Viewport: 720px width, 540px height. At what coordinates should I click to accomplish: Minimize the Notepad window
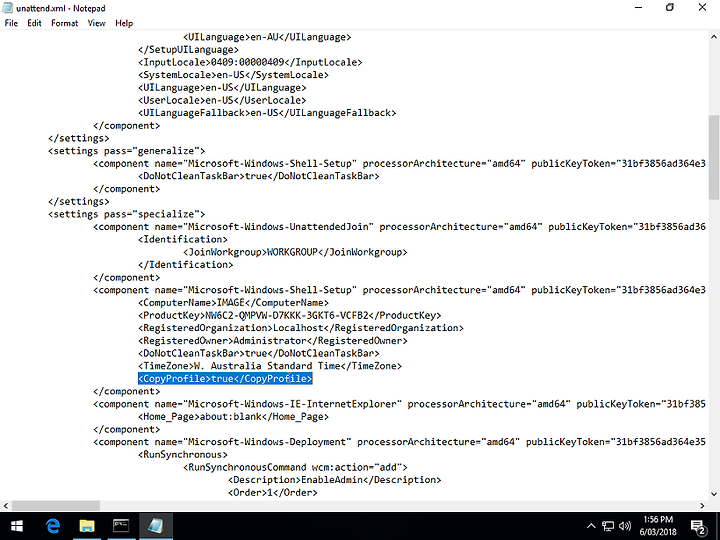click(638, 8)
